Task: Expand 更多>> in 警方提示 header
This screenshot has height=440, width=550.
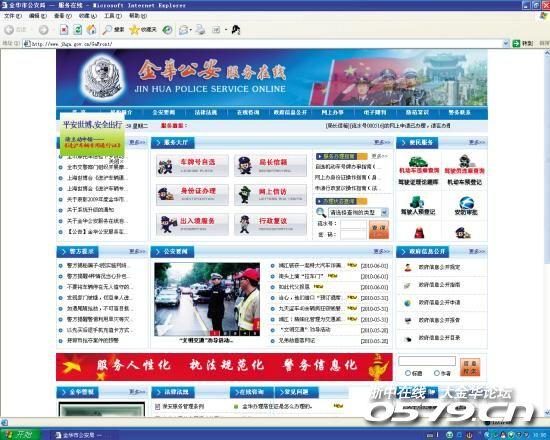Action: 137,251
